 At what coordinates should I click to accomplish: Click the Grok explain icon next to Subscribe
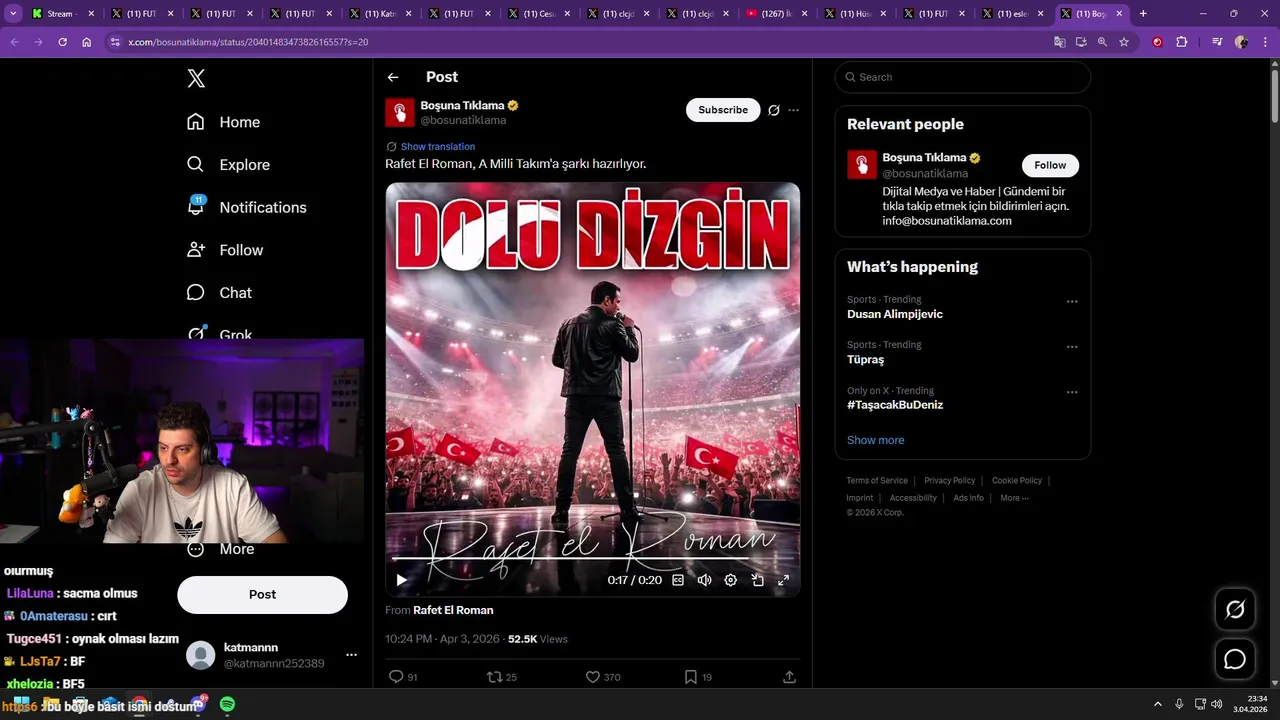pyautogui.click(x=773, y=110)
